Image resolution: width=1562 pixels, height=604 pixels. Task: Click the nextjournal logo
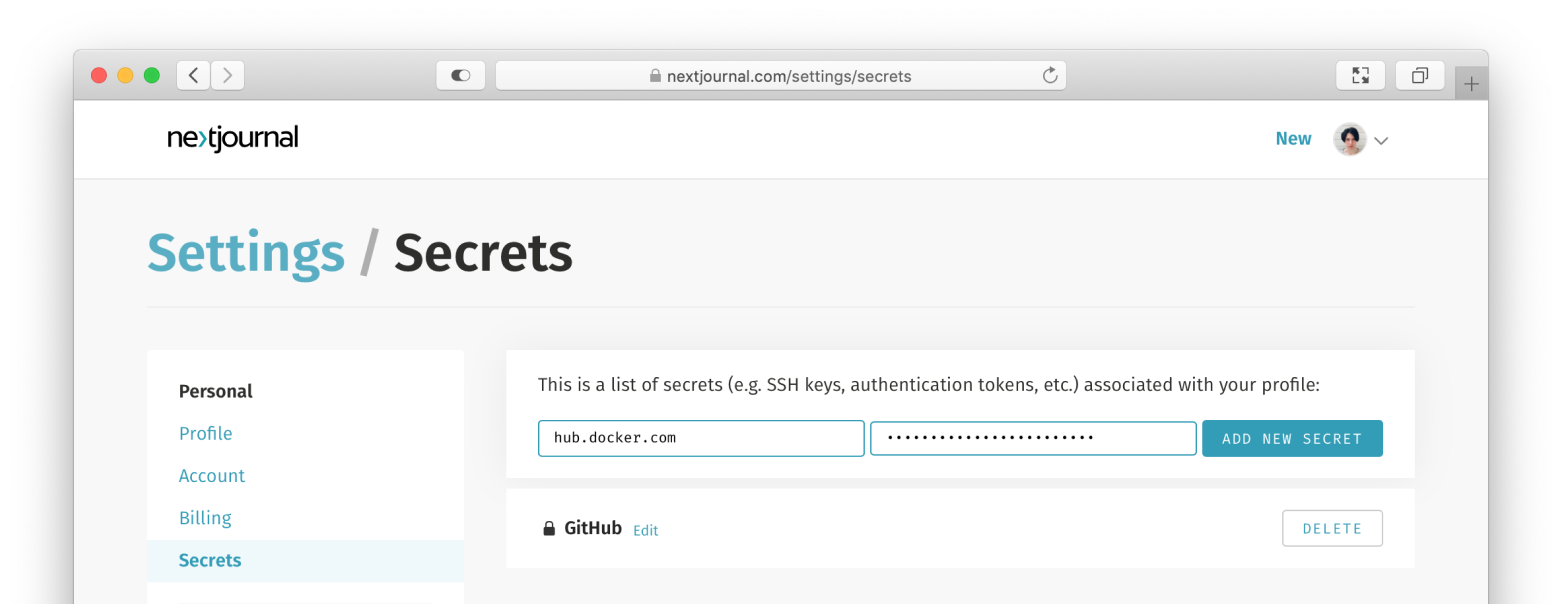click(233, 138)
